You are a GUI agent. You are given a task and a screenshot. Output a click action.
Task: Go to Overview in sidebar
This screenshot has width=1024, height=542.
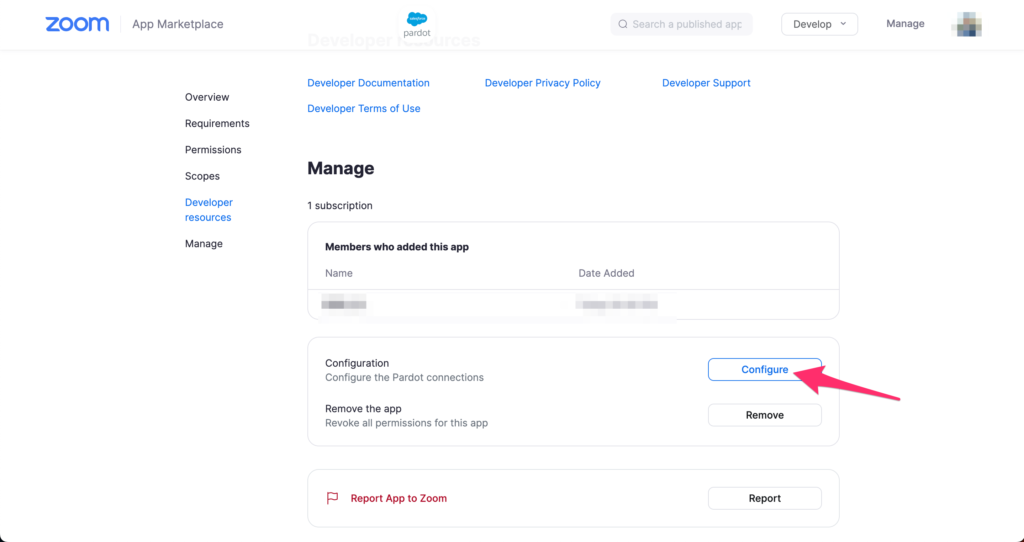[207, 97]
